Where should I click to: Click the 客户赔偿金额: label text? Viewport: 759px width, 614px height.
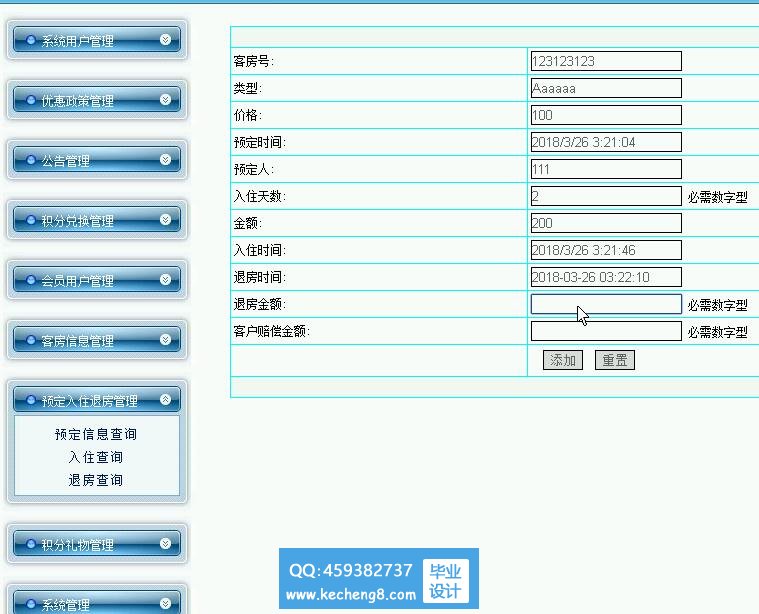point(272,331)
